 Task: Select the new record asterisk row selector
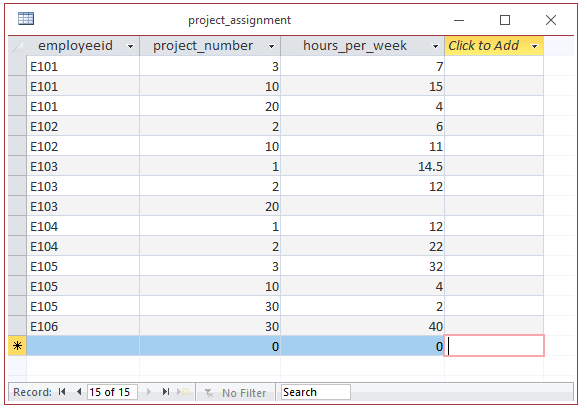coord(17,346)
